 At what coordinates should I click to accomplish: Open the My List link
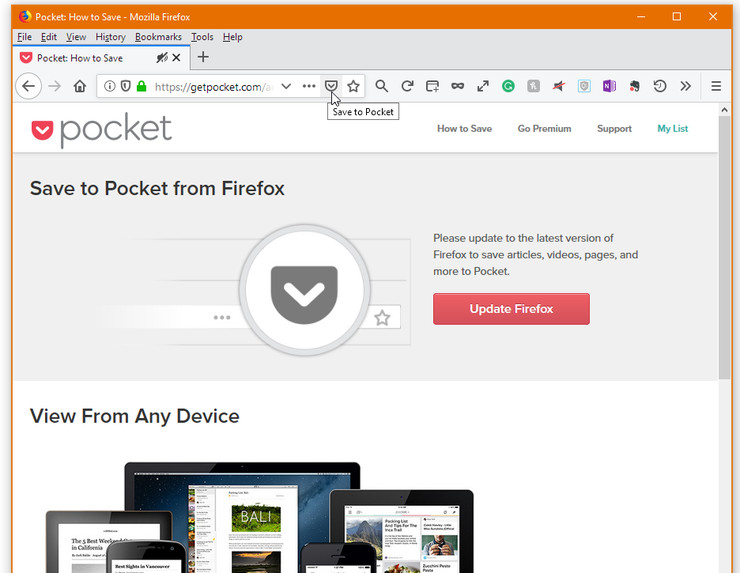coord(673,128)
